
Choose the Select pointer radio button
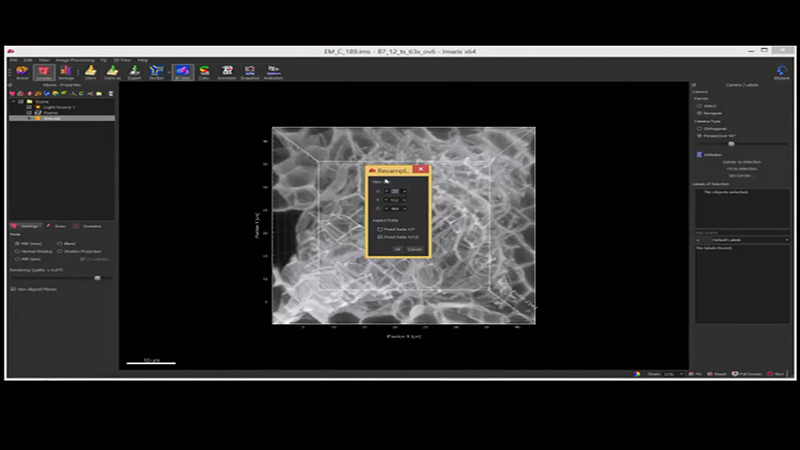click(x=699, y=106)
